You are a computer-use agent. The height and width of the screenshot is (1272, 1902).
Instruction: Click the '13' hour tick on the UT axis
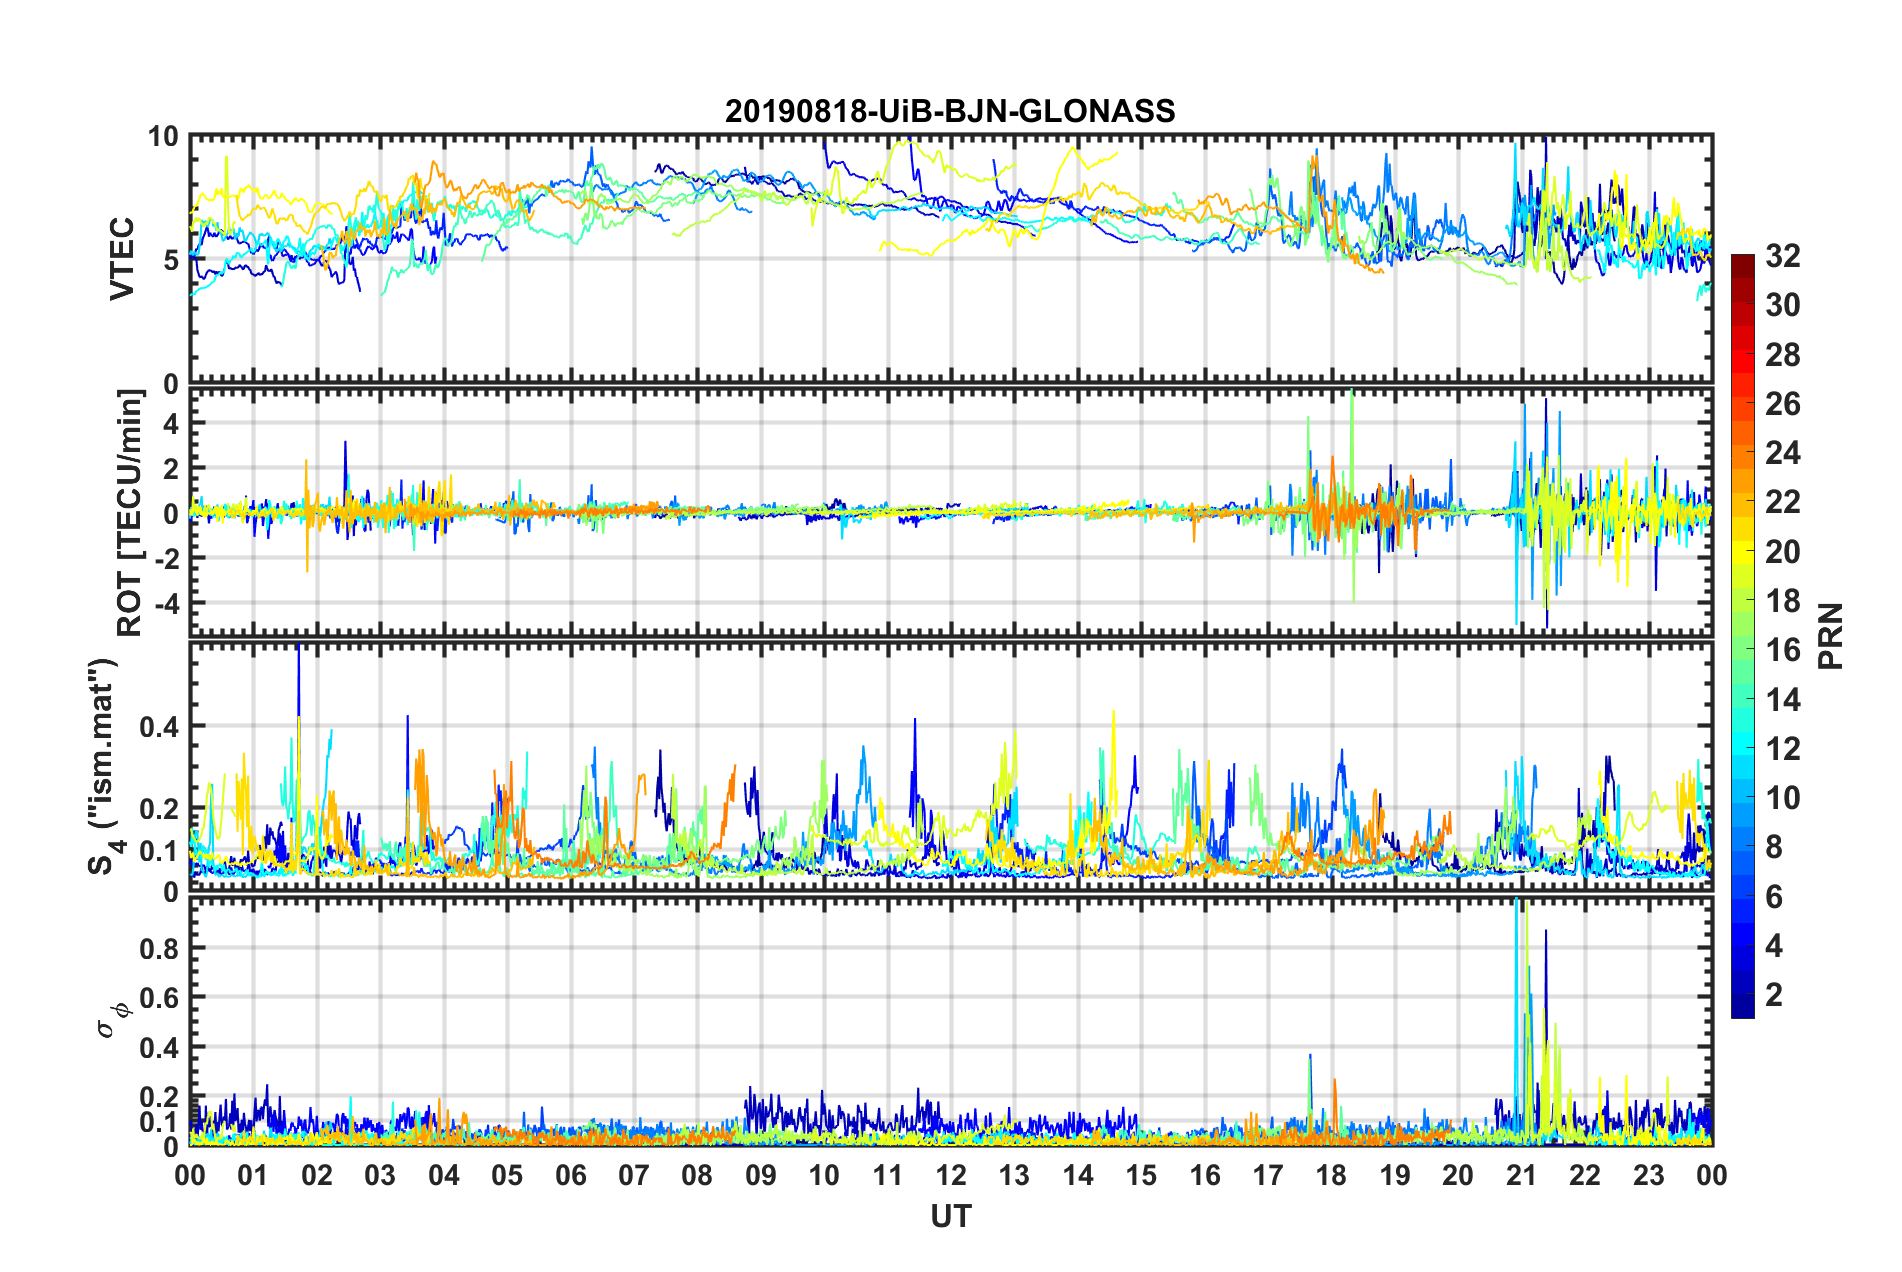coord(1015,1175)
